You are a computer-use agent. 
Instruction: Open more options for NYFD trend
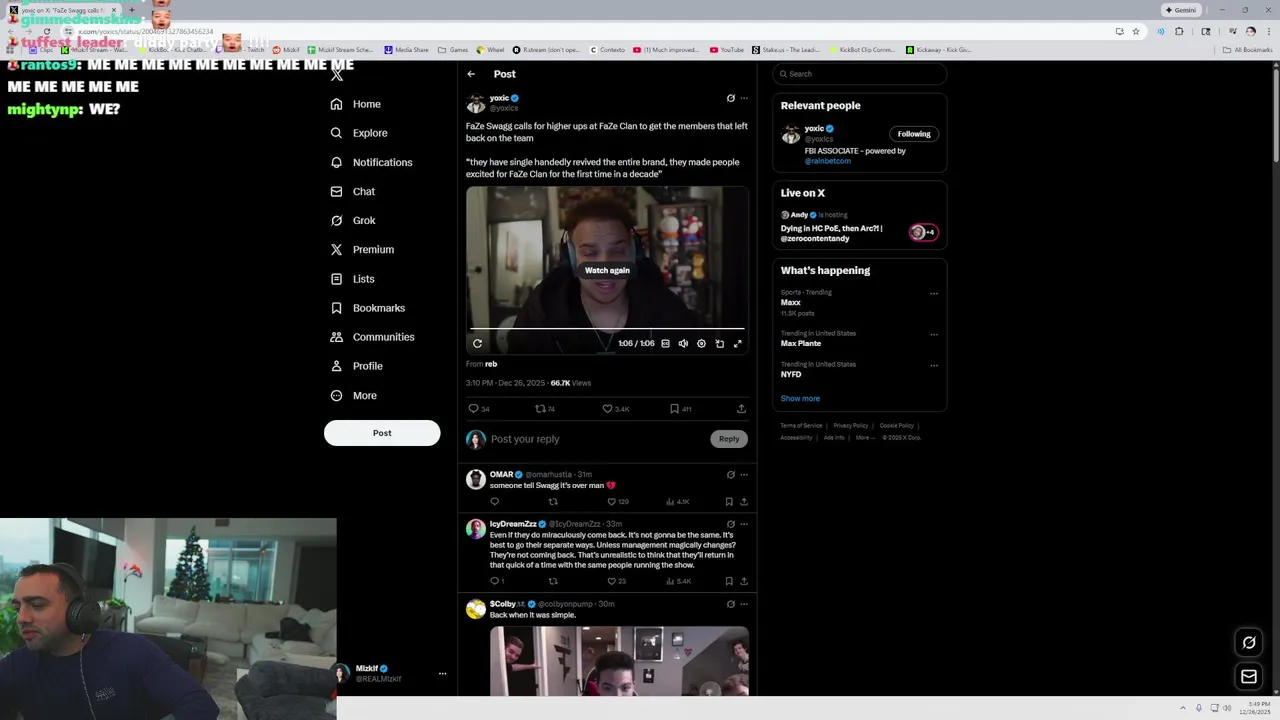[934, 366]
